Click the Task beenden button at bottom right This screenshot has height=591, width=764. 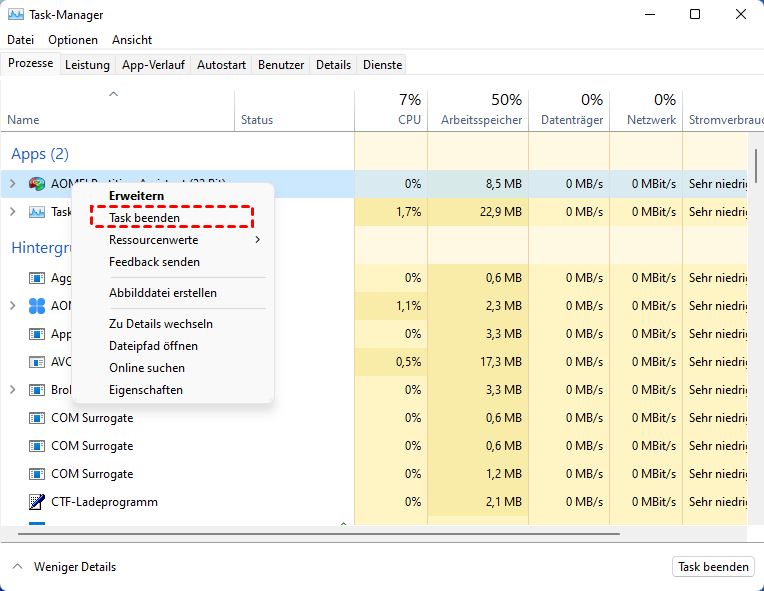(x=713, y=567)
